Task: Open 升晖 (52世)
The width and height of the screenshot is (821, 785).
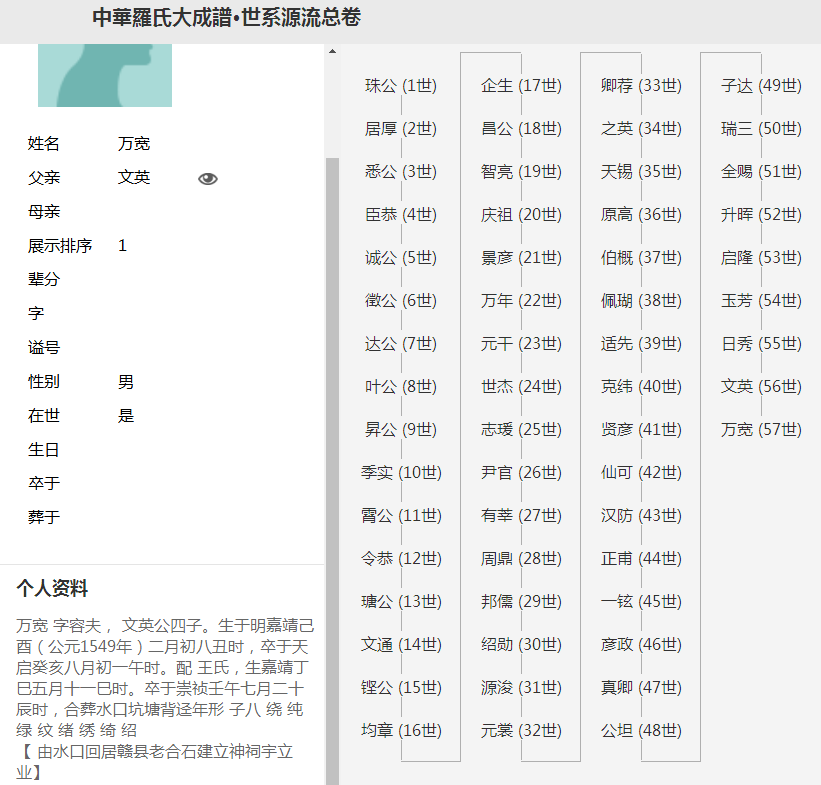Action: 761,214
